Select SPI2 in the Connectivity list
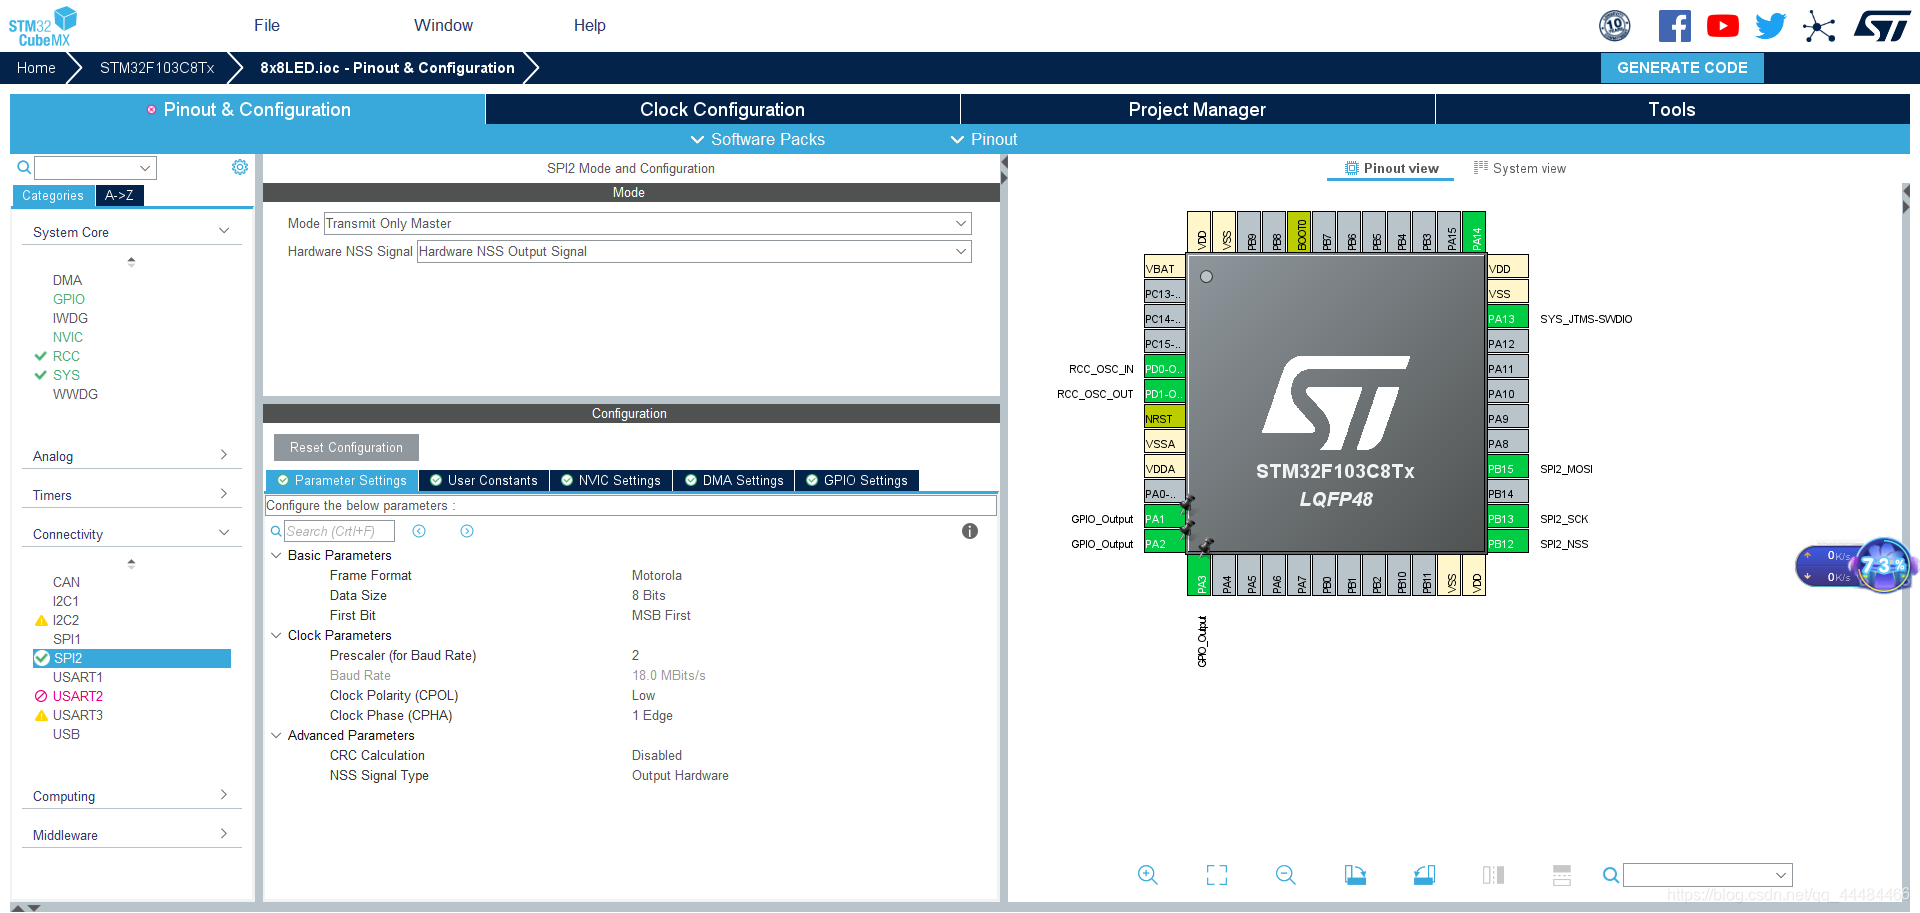Screen dimensions: 1920x913 (132, 658)
